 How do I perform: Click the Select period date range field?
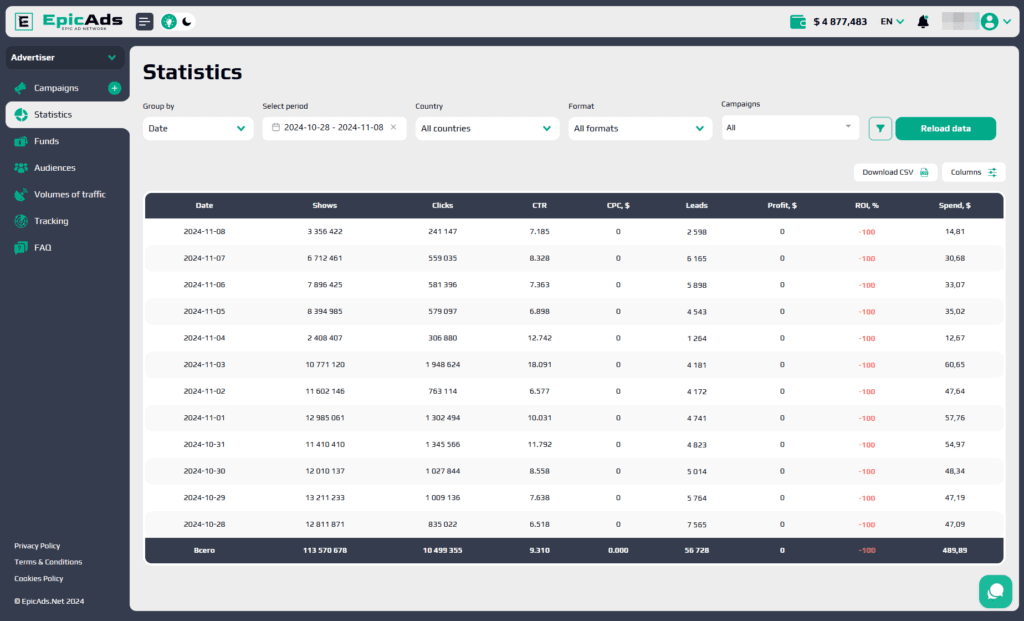(334, 128)
